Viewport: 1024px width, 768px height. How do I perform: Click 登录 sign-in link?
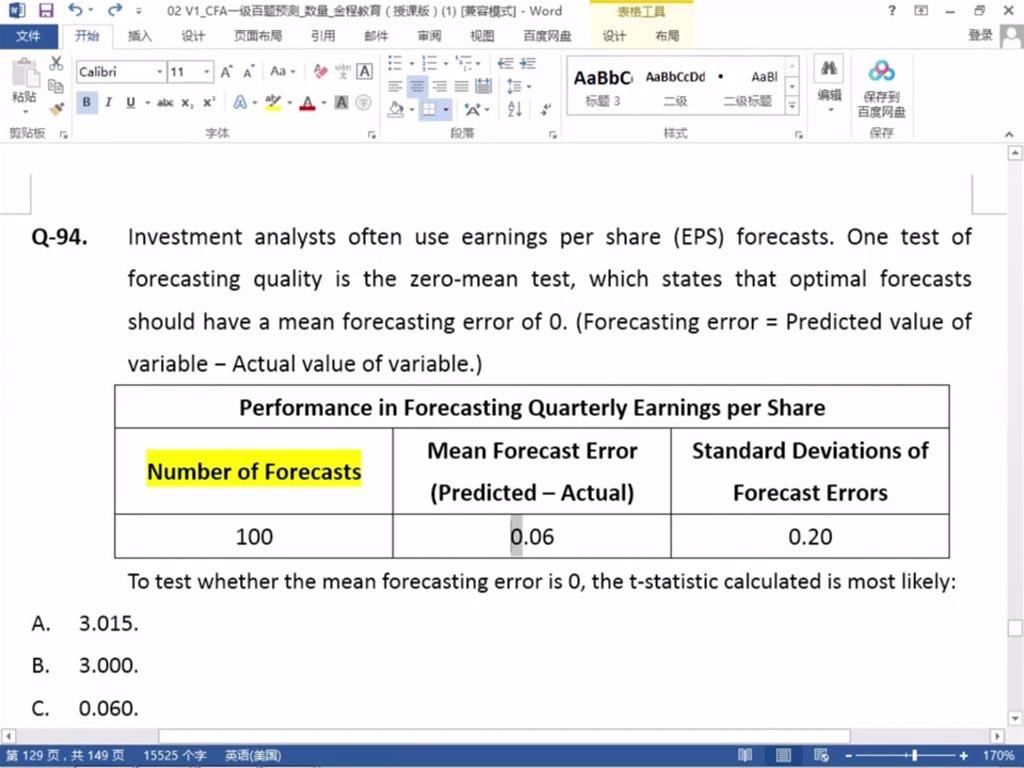point(980,35)
